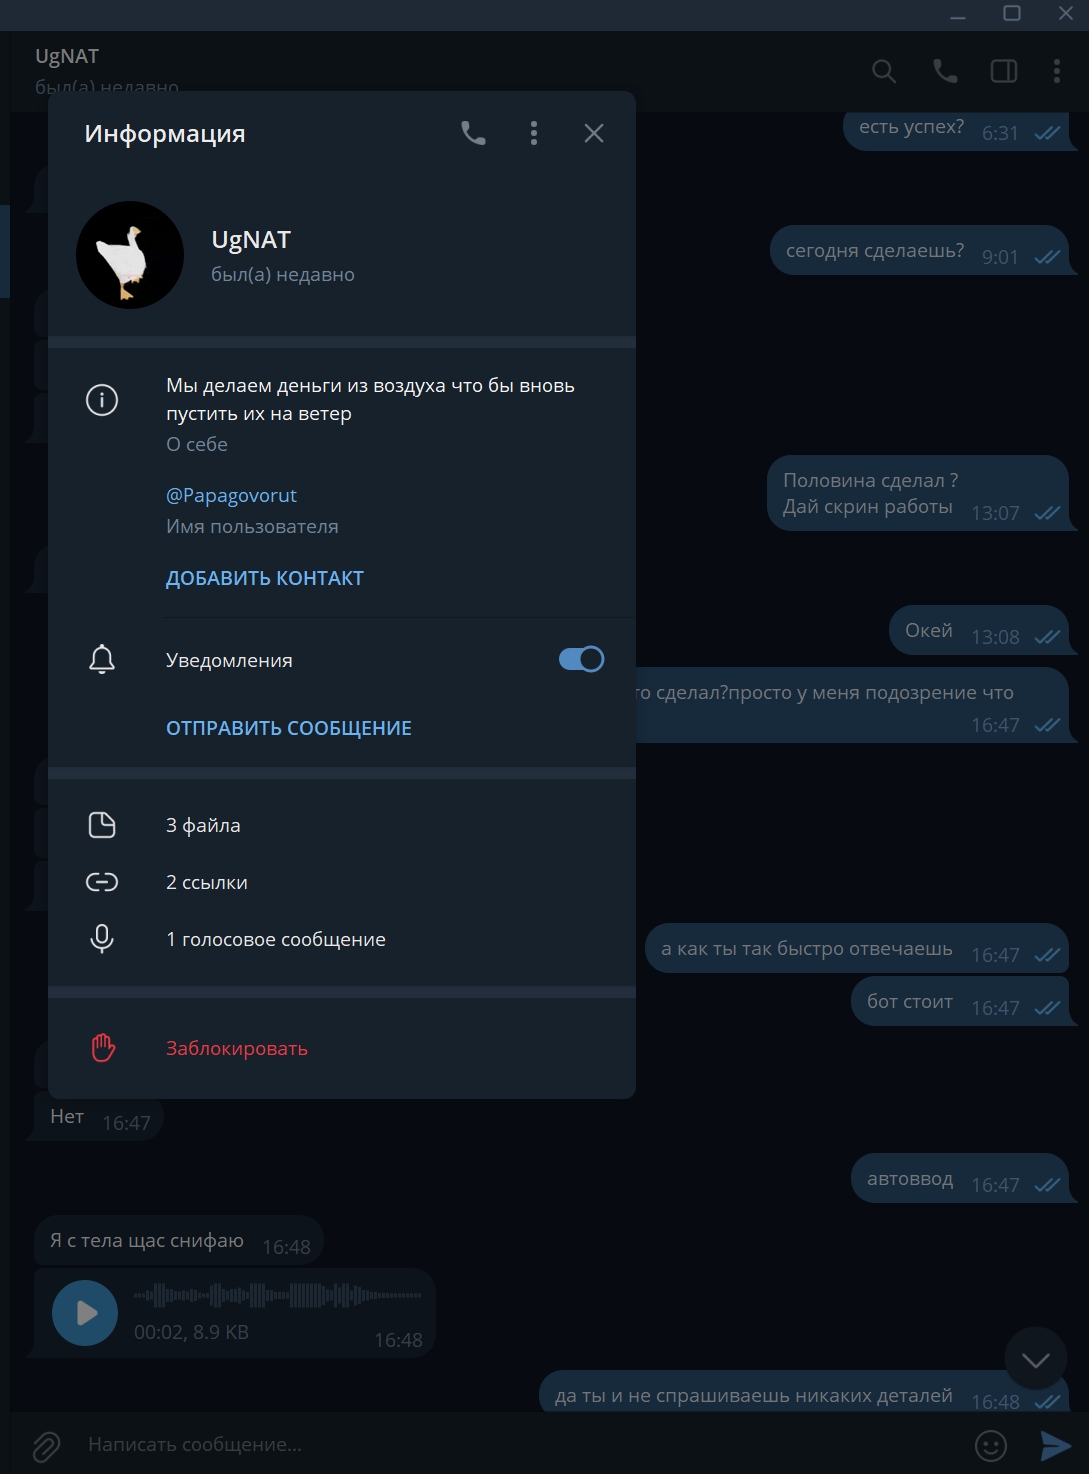Toggle the Уведомления switch off
This screenshot has height=1474, width=1089.
581,659
